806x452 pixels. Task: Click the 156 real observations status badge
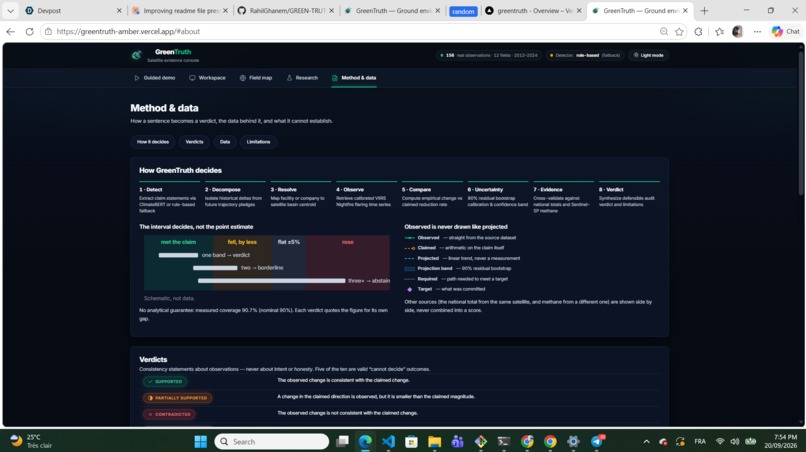pos(488,55)
